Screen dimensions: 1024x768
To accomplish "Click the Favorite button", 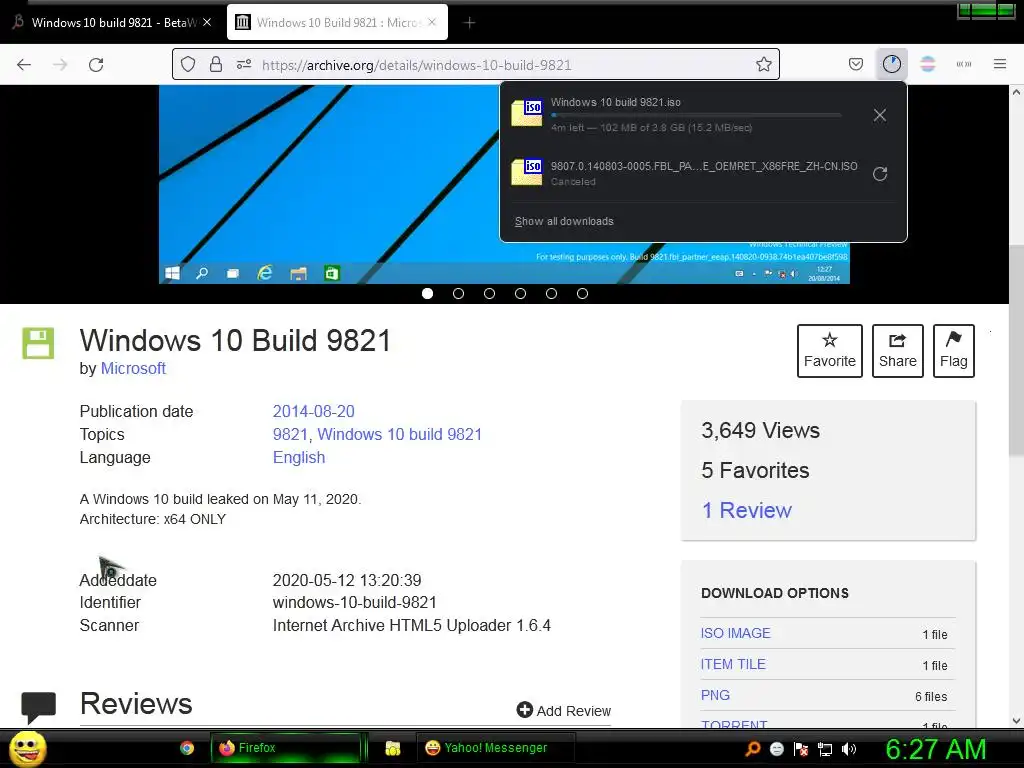I will pyautogui.click(x=829, y=351).
